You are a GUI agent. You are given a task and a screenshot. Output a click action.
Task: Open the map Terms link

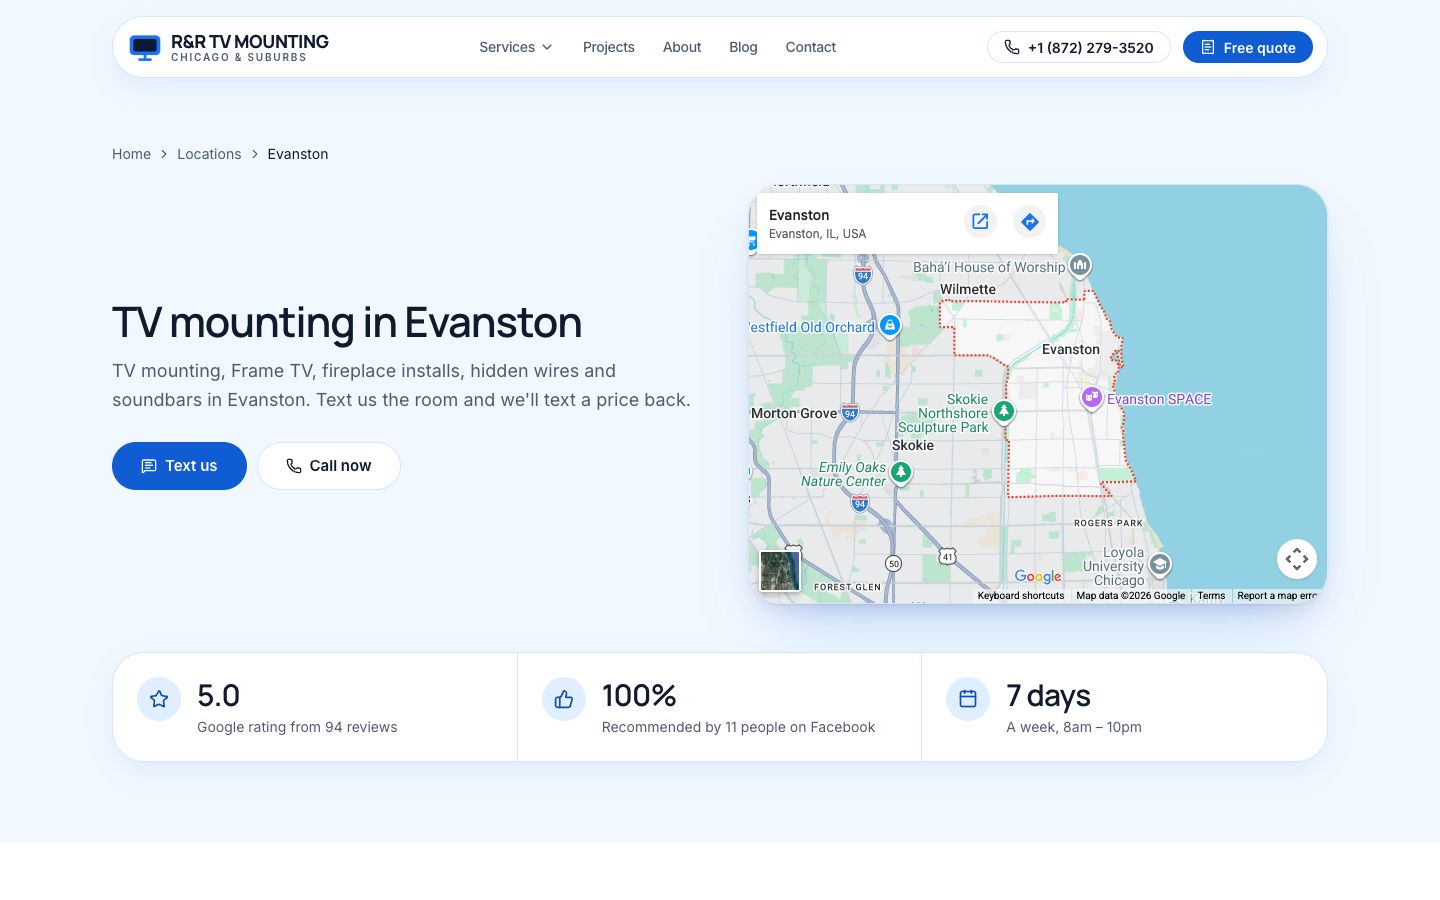point(1211,596)
